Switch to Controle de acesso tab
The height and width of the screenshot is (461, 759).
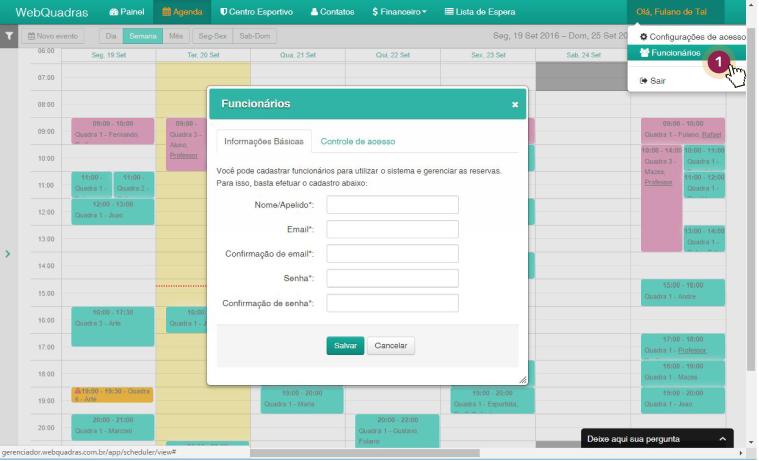tap(358, 142)
